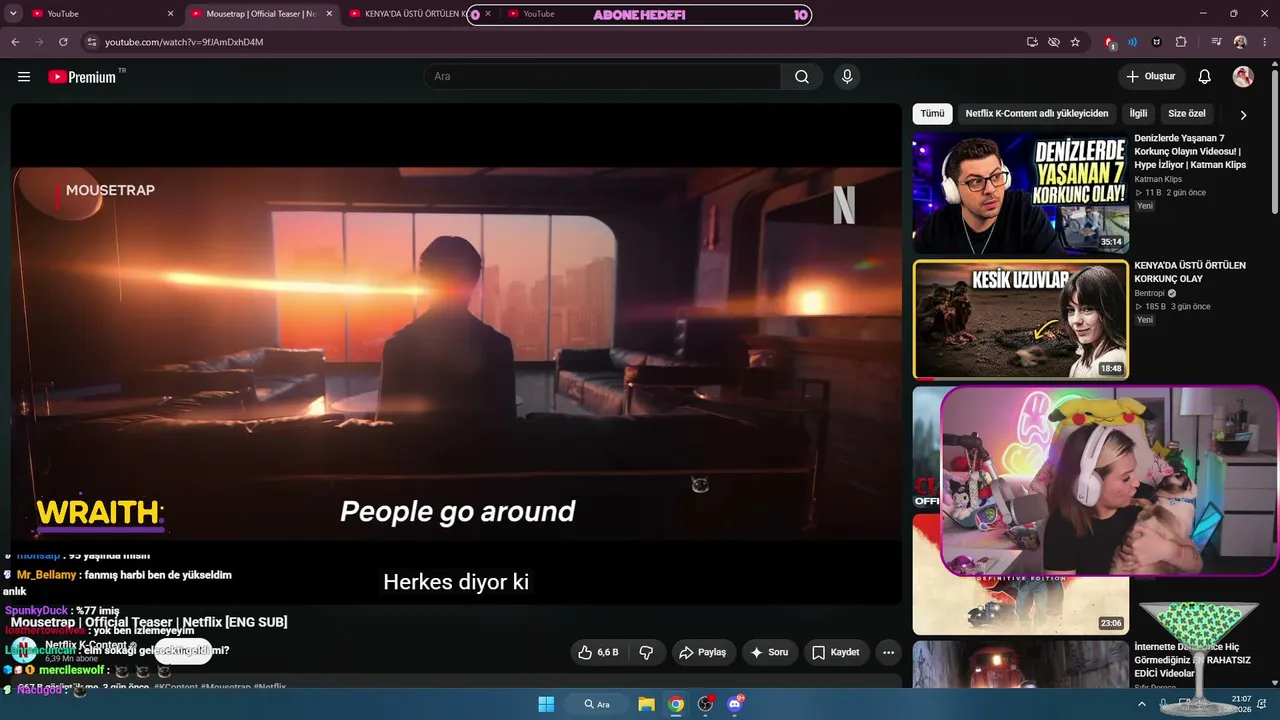The image size is (1280, 720).
Task: Open the blue sound wave extension
Action: pos(1133,42)
